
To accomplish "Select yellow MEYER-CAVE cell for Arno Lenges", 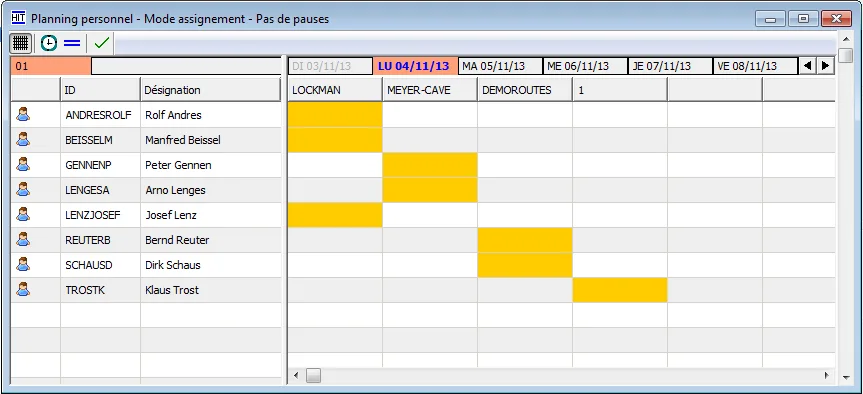I will tap(430, 190).
